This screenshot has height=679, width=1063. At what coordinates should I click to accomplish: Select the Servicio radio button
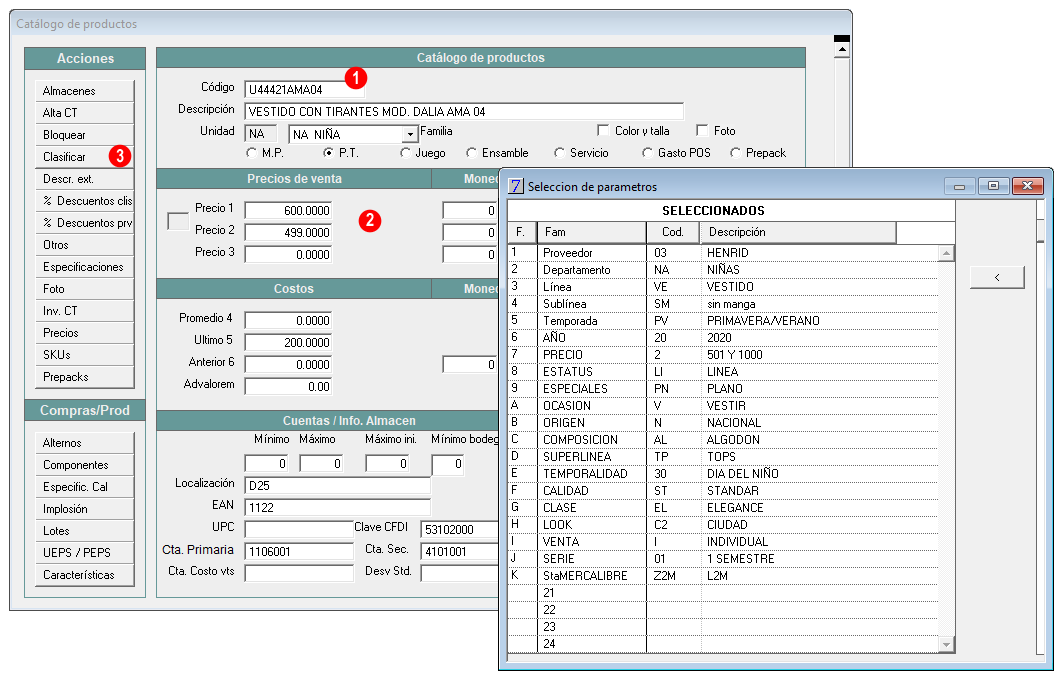click(559, 153)
